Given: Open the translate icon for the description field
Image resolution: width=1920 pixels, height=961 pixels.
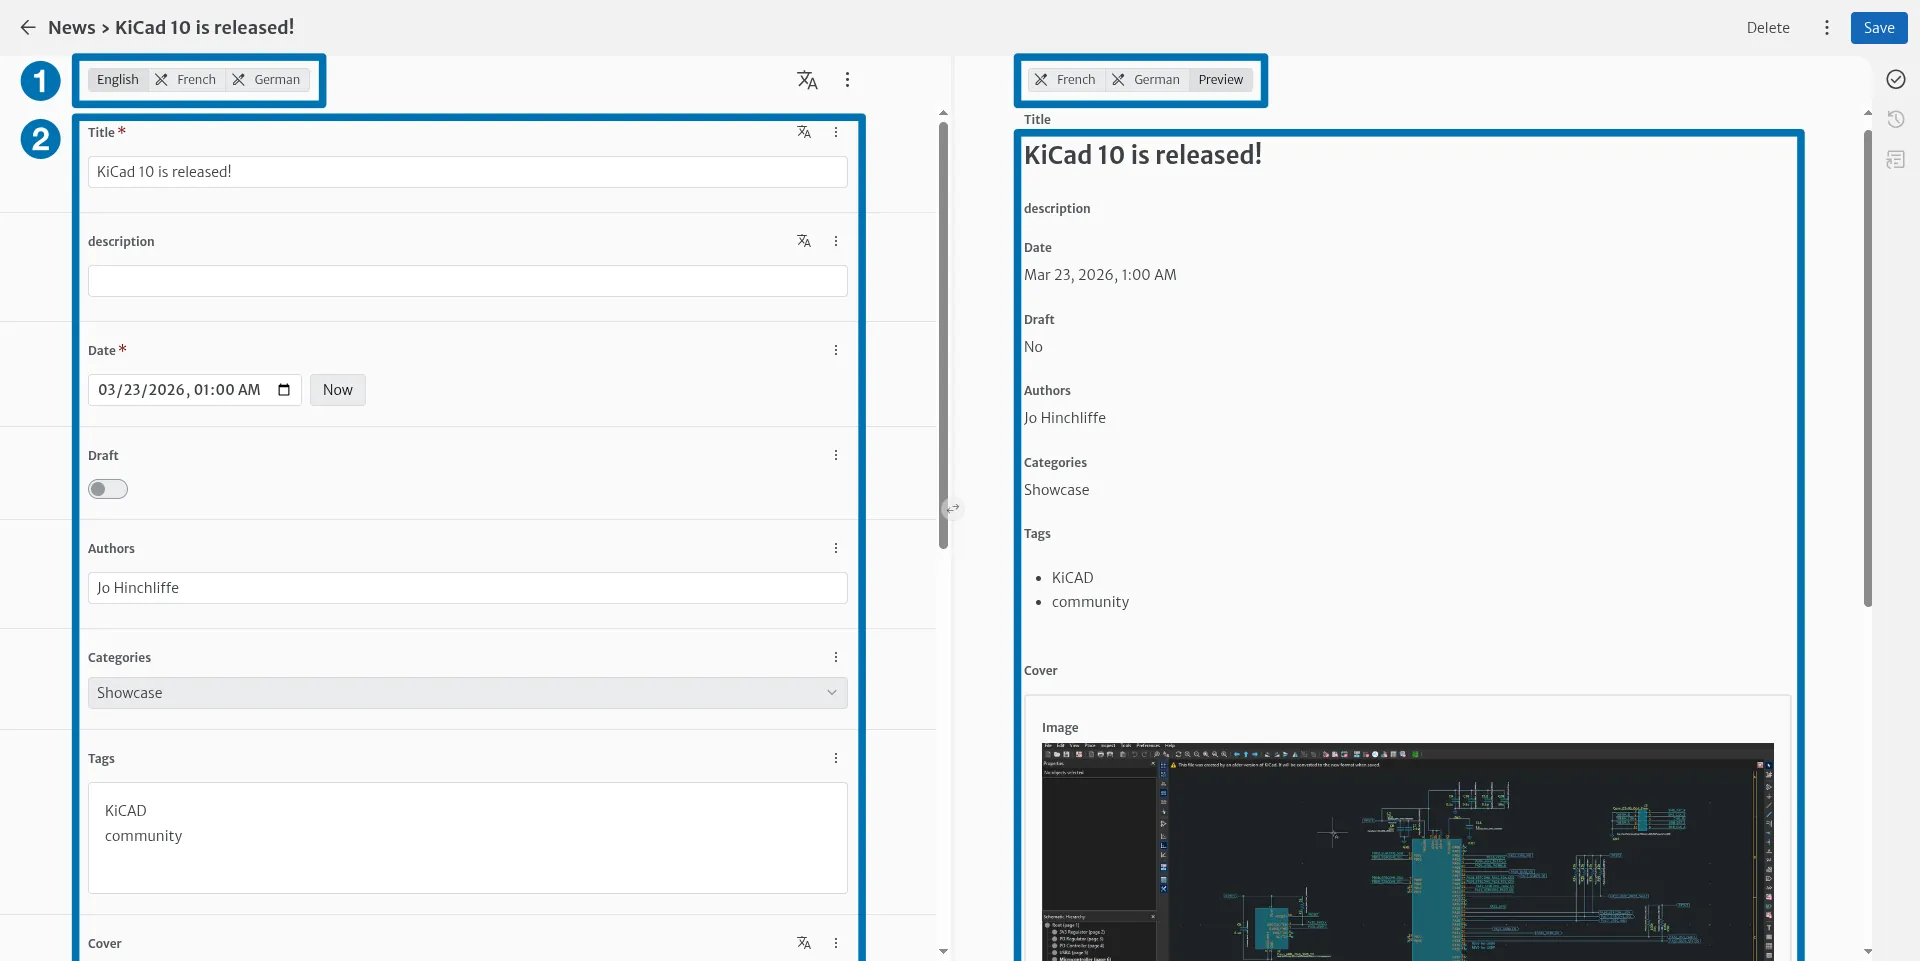Looking at the screenshot, I should 804,241.
